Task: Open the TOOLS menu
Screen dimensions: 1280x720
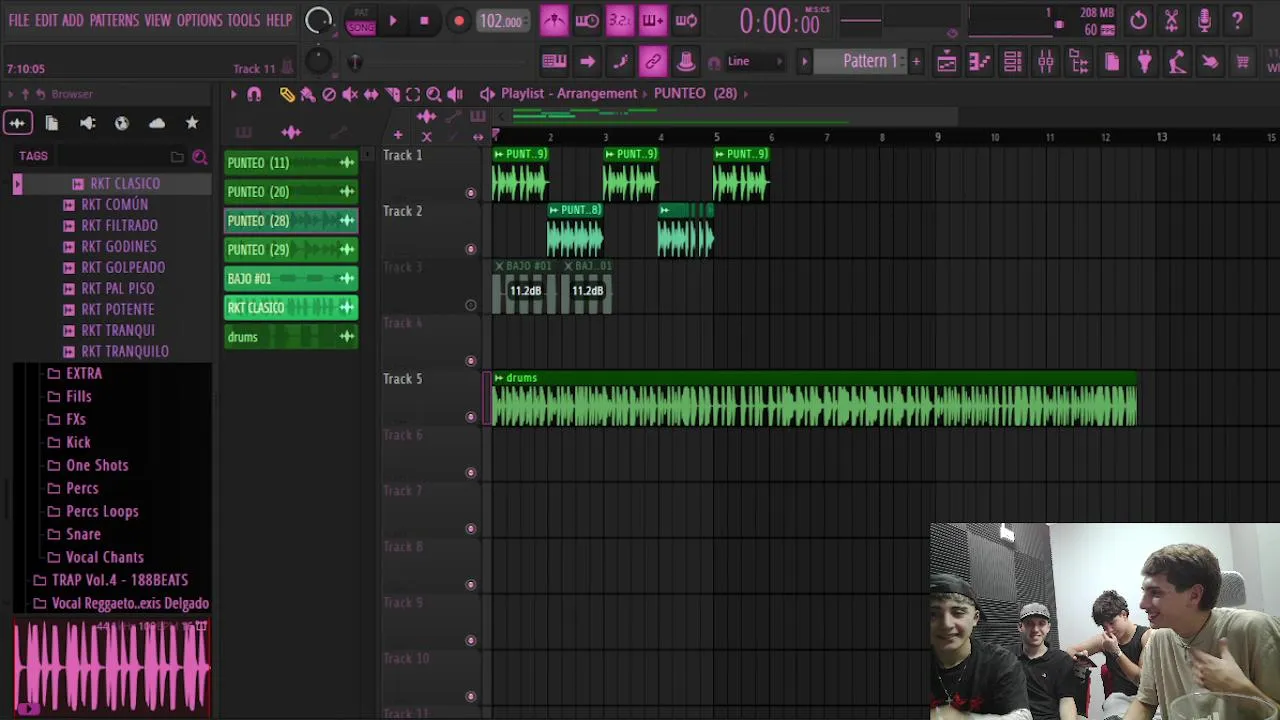Action: [x=244, y=20]
